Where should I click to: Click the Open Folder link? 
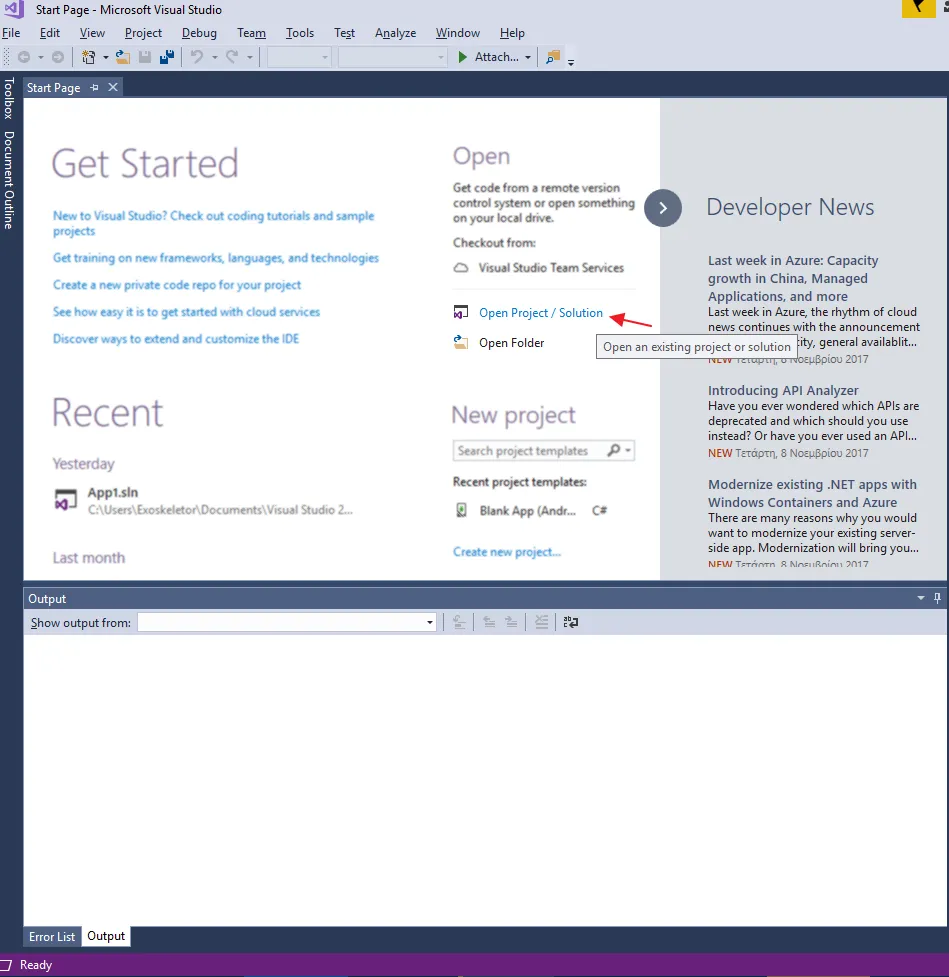tap(511, 343)
